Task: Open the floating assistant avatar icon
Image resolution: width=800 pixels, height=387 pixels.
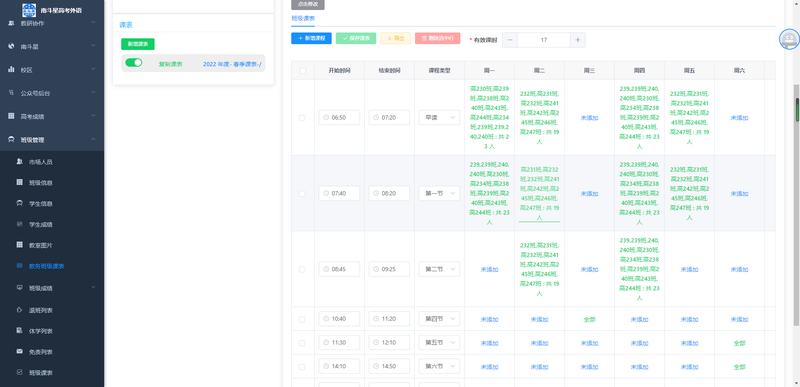Action: pyautogui.click(x=789, y=39)
